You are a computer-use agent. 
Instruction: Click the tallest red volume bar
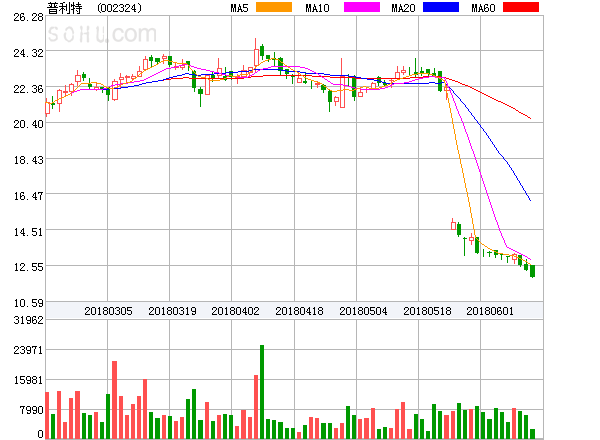[114, 400]
